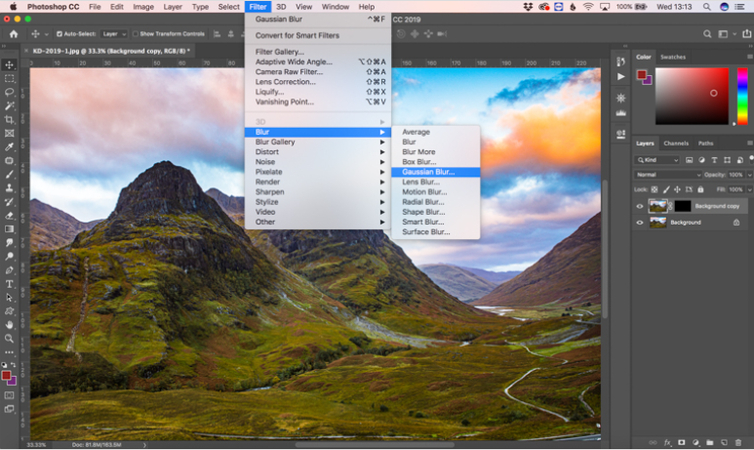
Task: Delete layer using the trash icon
Action: pyautogui.click(x=738, y=441)
